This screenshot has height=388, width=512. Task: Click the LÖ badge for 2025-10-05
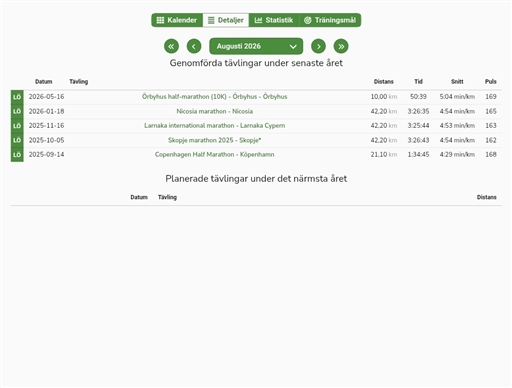(x=17, y=140)
